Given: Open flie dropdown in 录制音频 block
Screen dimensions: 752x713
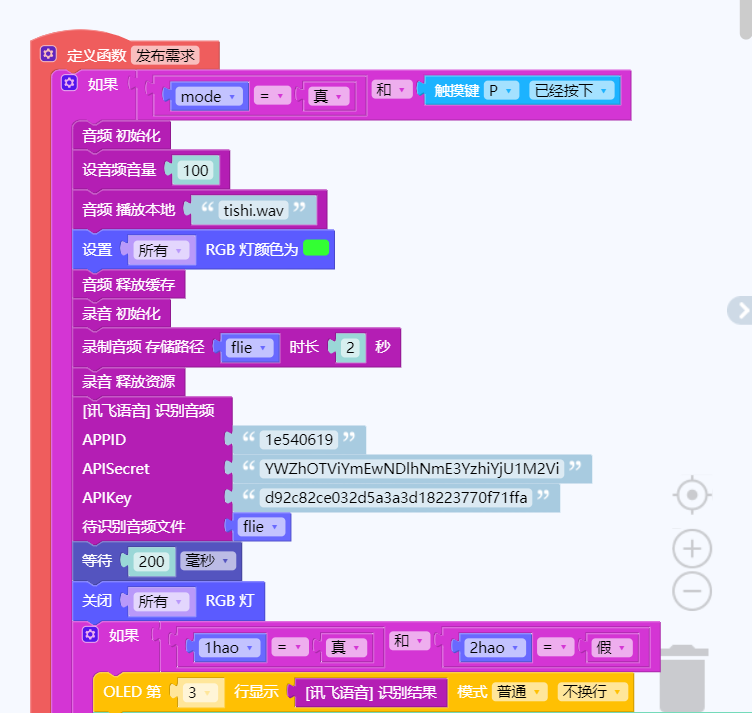Looking at the screenshot, I should pos(249,347).
